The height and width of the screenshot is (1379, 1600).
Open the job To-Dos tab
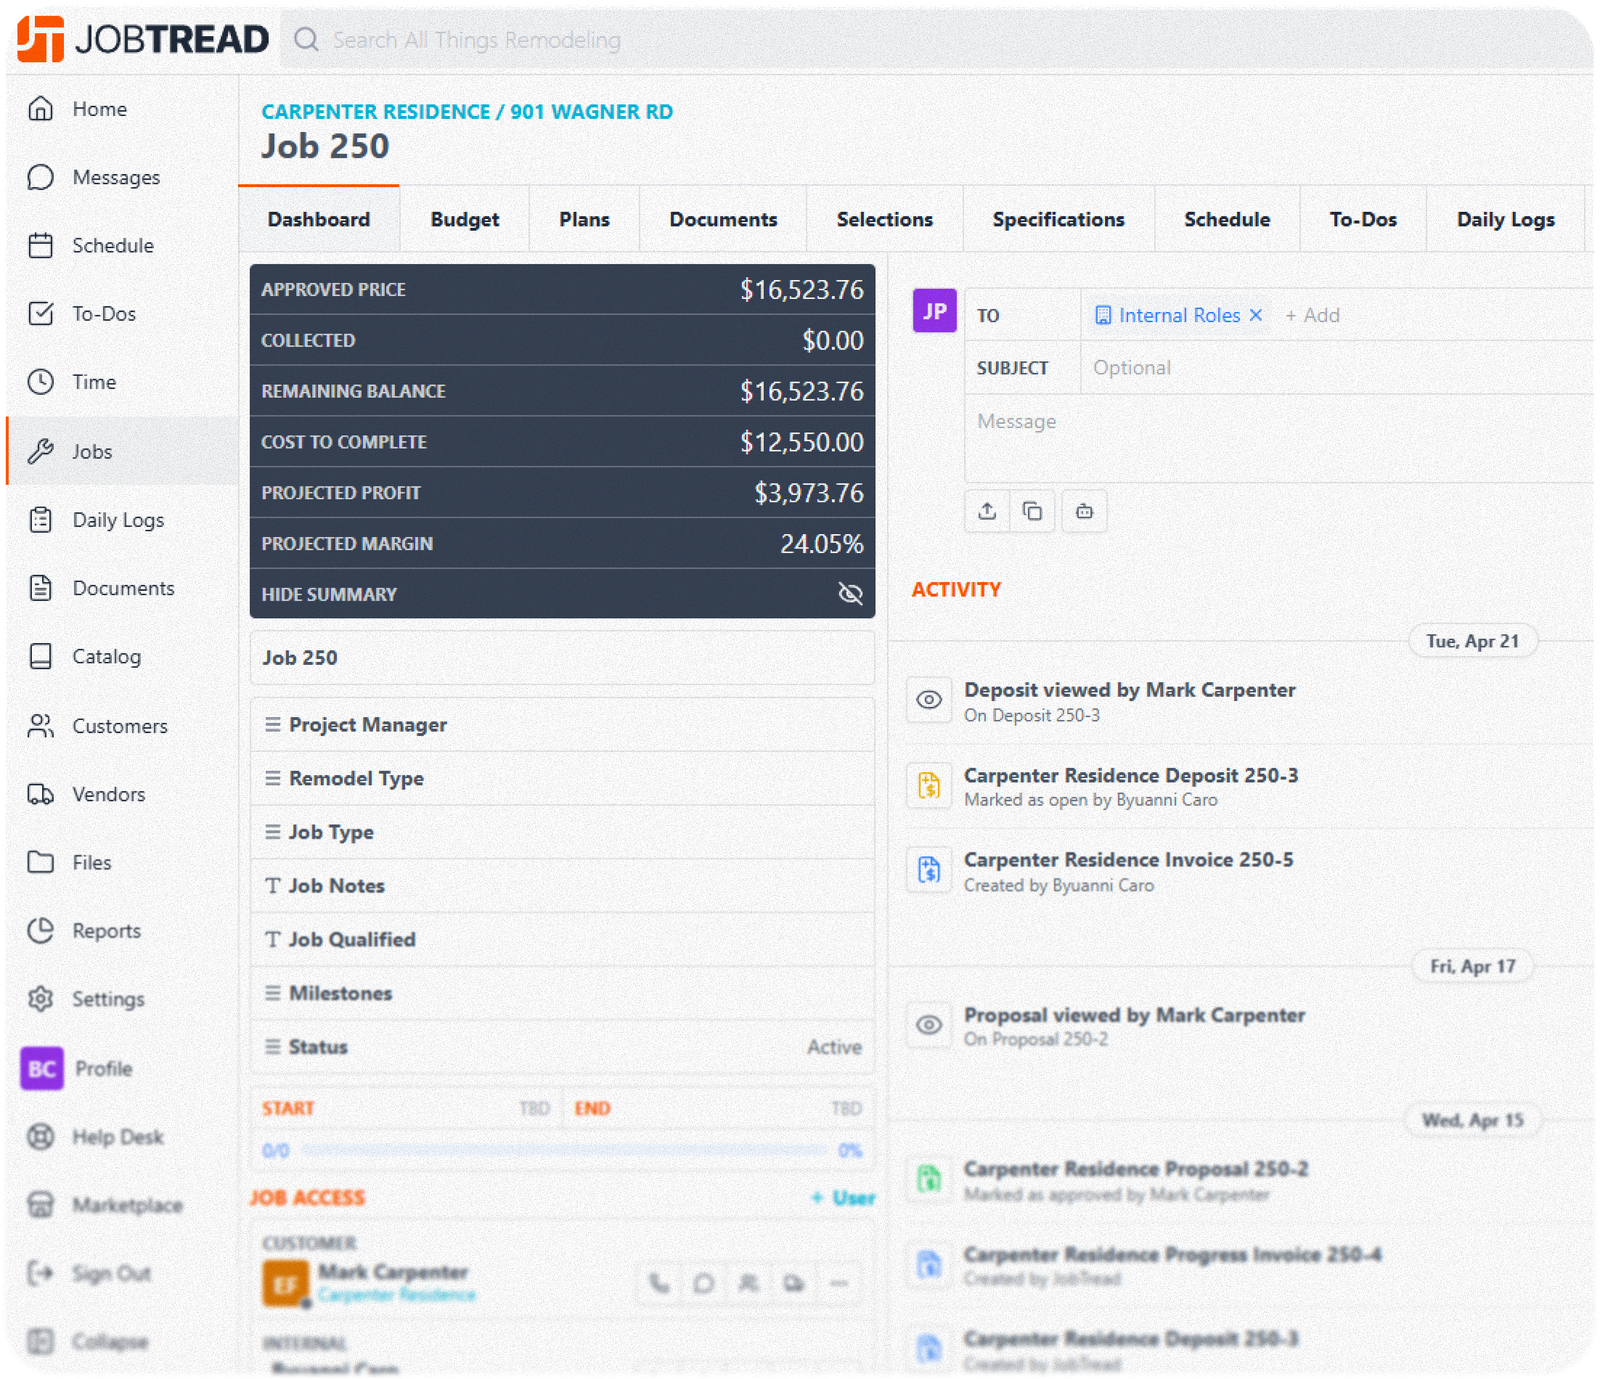1363,219
